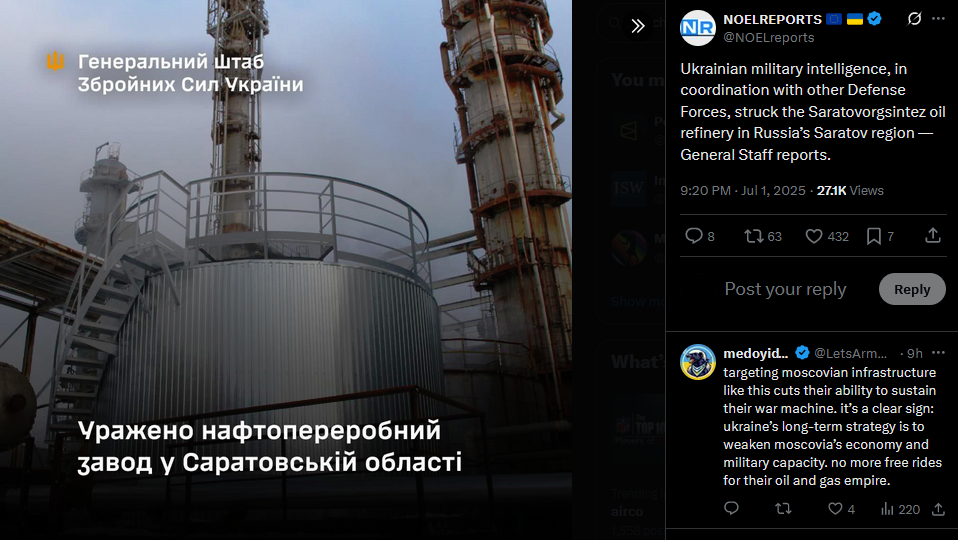Like the tweet with 432 likes
The image size is (958, 540).
pos(827,236)
